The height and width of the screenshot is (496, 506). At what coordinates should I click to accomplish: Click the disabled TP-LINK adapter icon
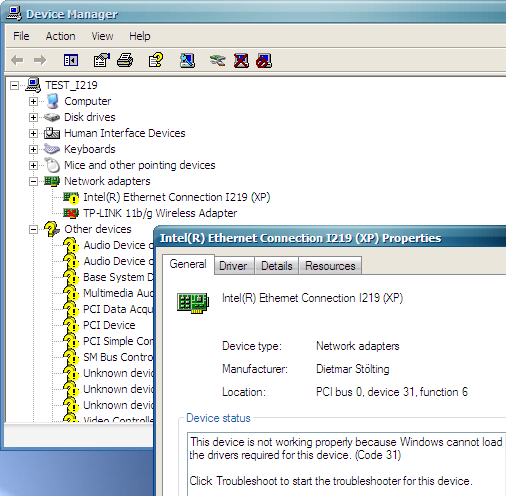tap(71, 213)
